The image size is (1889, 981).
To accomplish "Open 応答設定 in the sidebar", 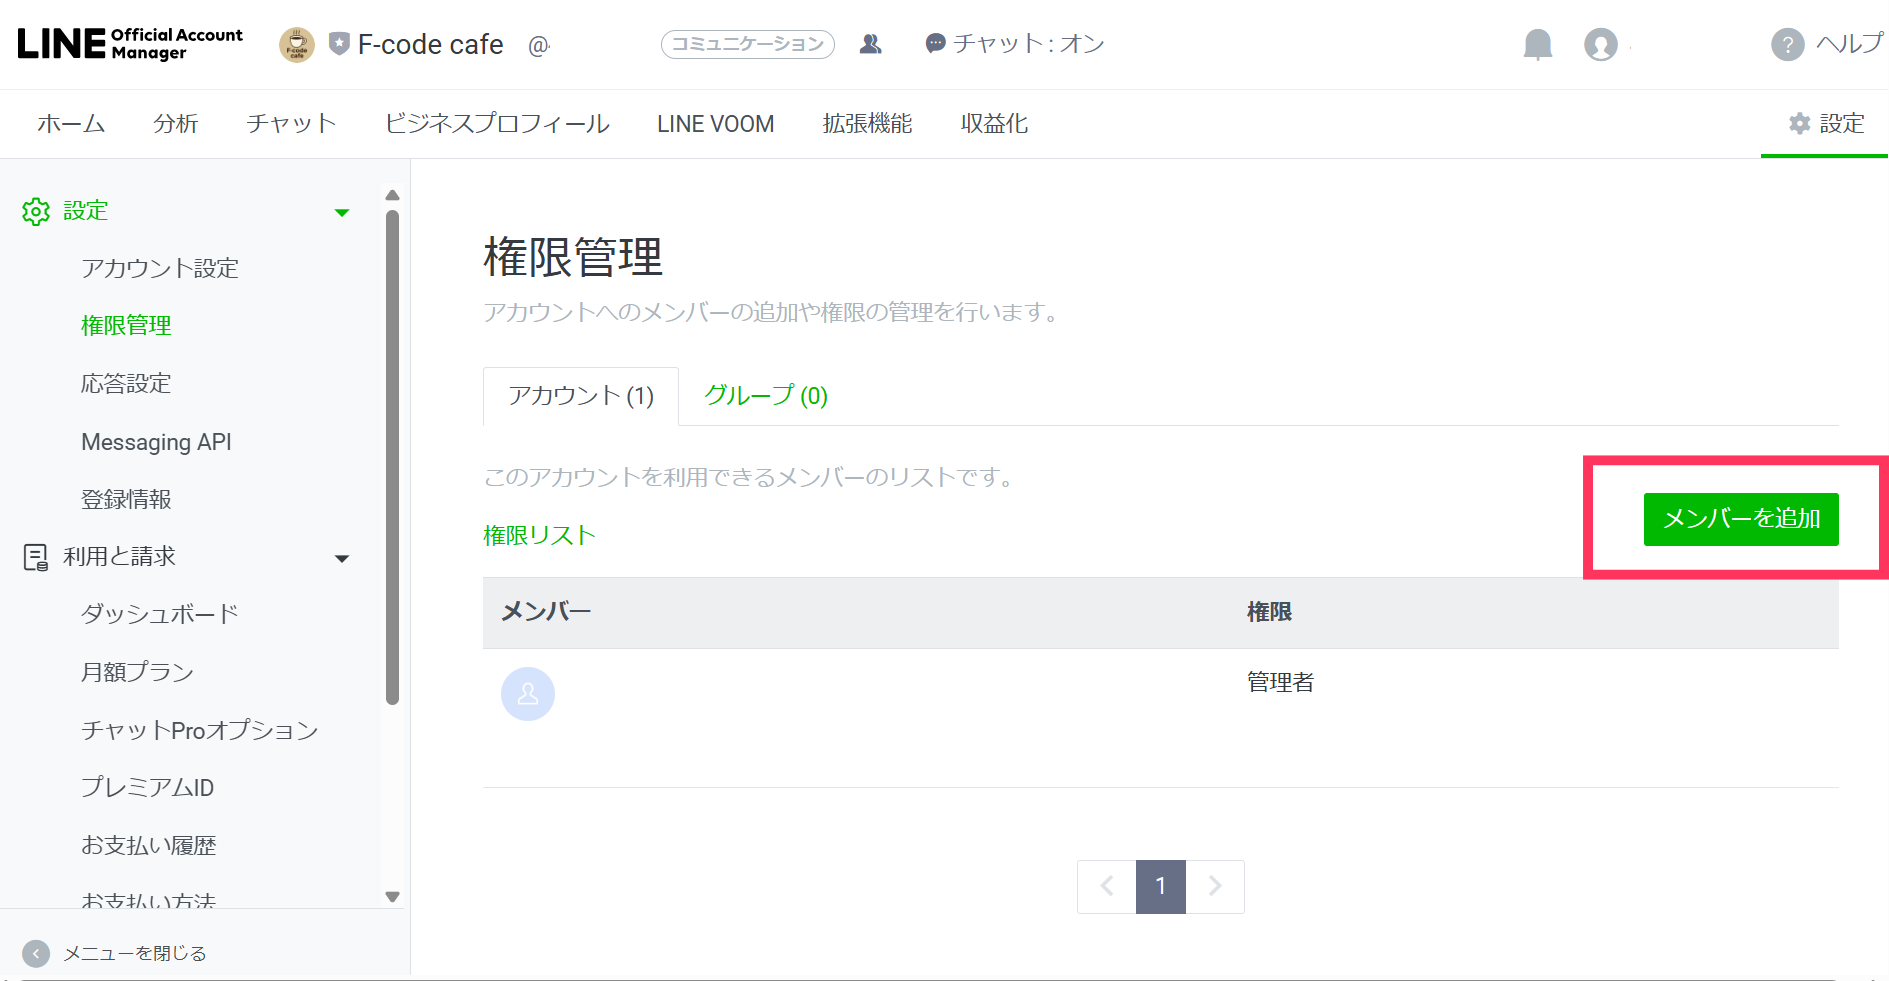I will pos(126,384).
